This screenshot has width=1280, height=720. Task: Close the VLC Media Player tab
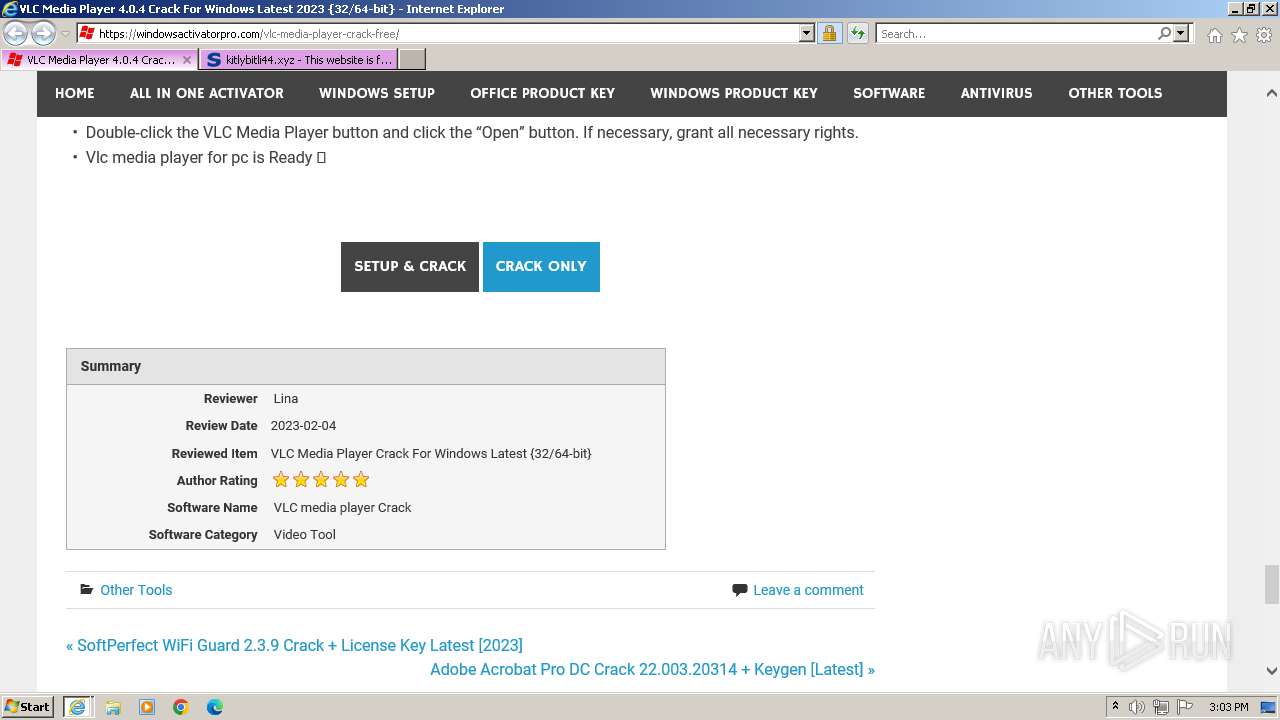pos(187,60)
